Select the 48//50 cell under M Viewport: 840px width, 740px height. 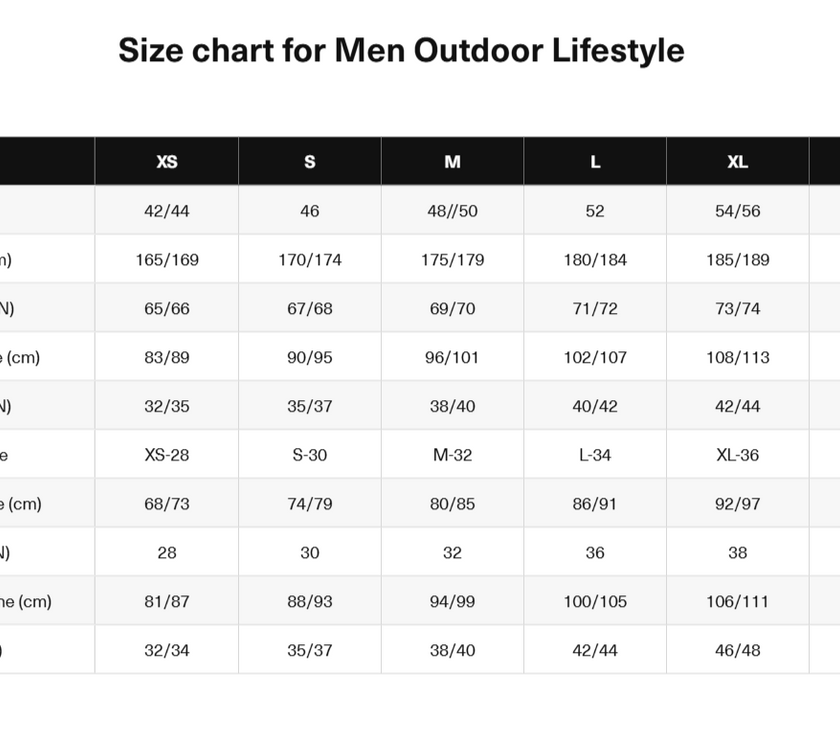[452, 211]
